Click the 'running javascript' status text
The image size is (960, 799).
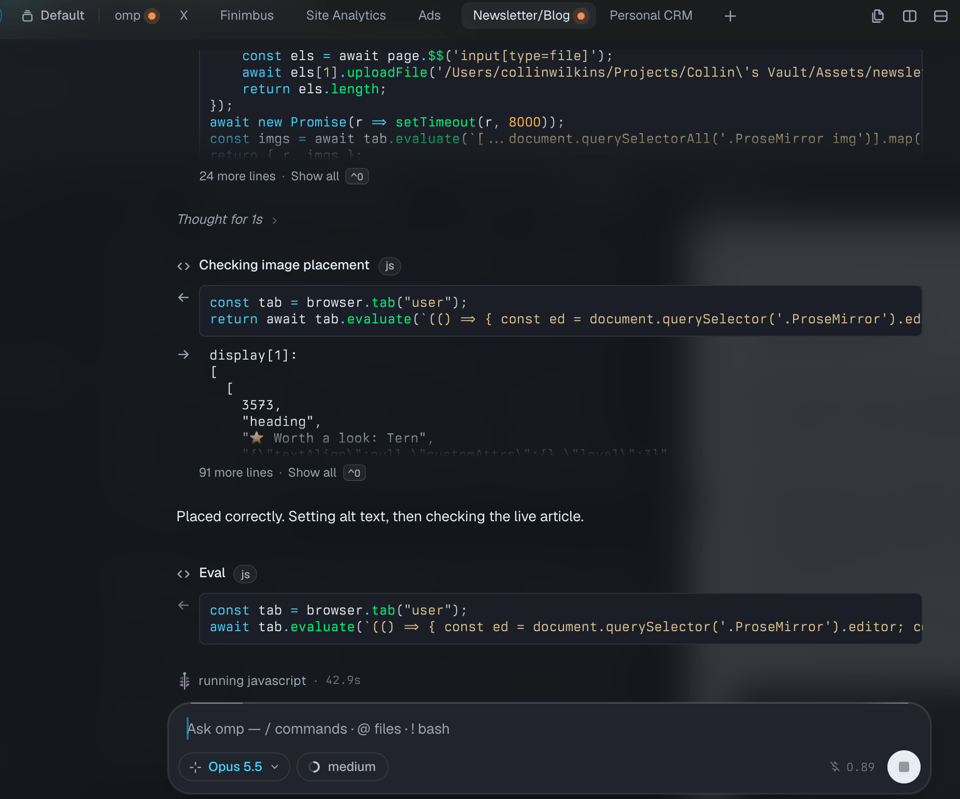click(x=252, y=680)
